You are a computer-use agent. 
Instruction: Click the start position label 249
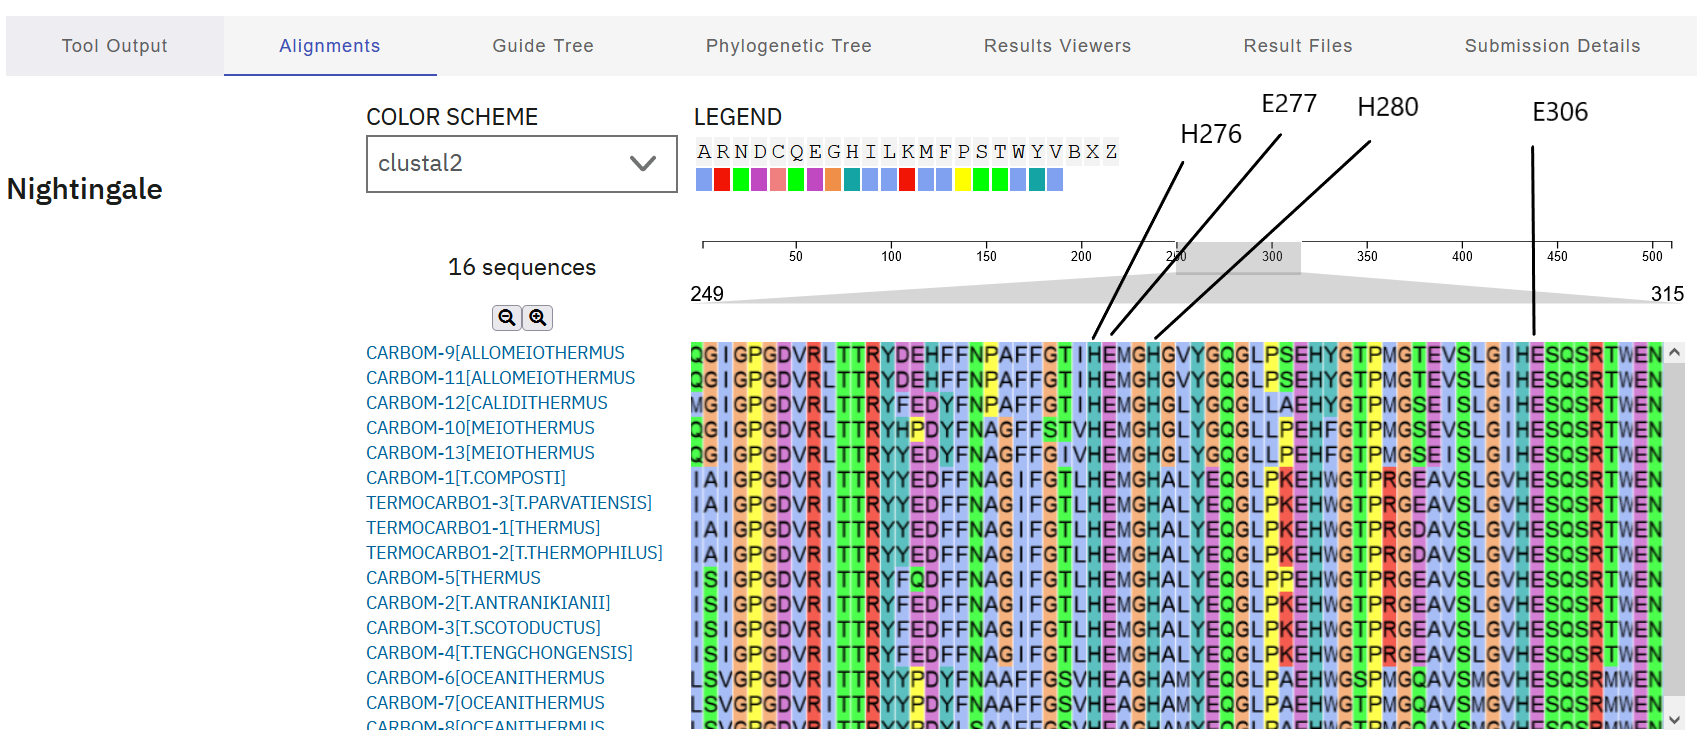click(x=707, y=294)
